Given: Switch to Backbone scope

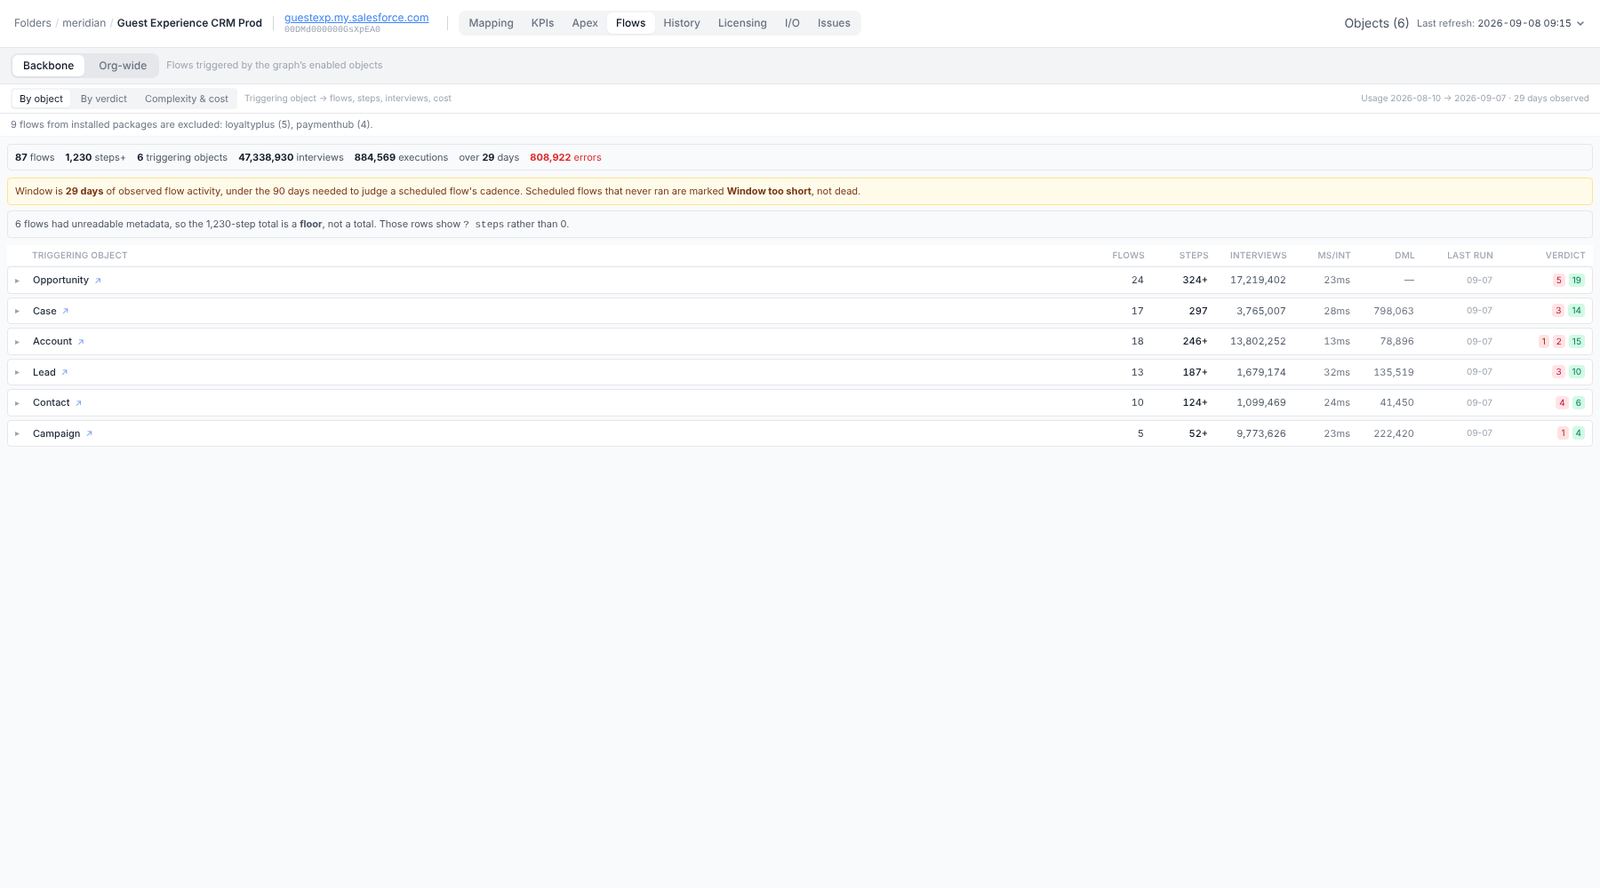Looking at the screenshot, I should pyautogui.click(x=48, y=66).
